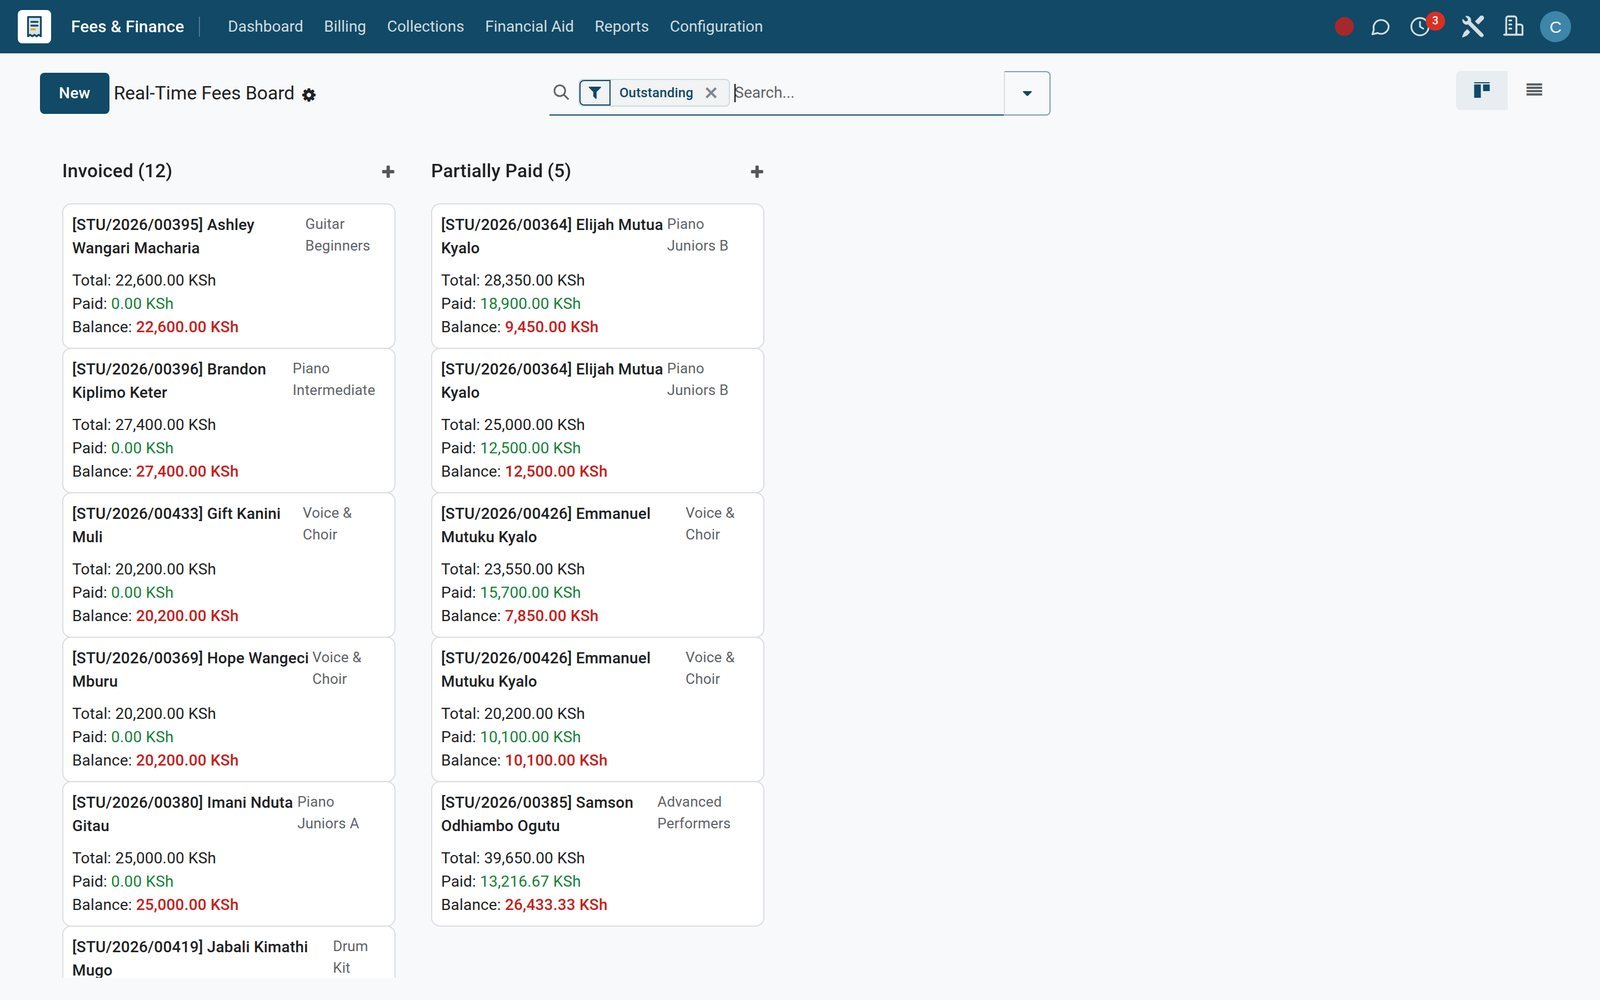Add a record in Invoiced column
1600x1000 pixels.
pos(388,172)
